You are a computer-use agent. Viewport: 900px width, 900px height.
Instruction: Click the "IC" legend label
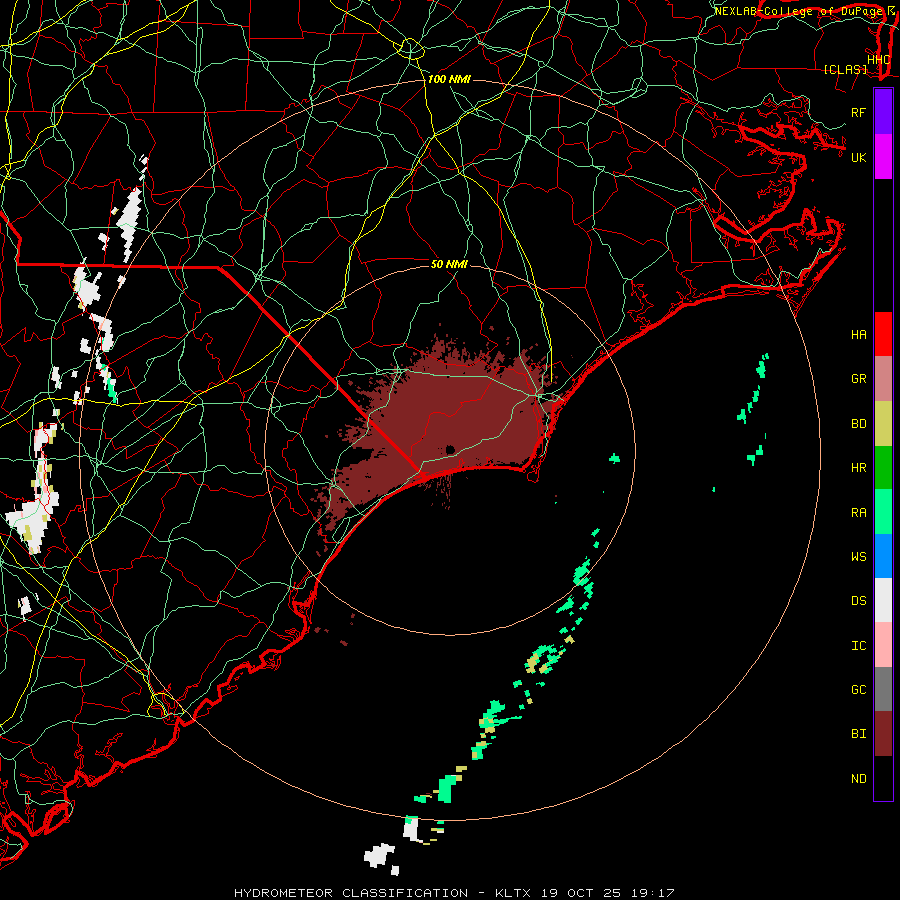point(859,646)
